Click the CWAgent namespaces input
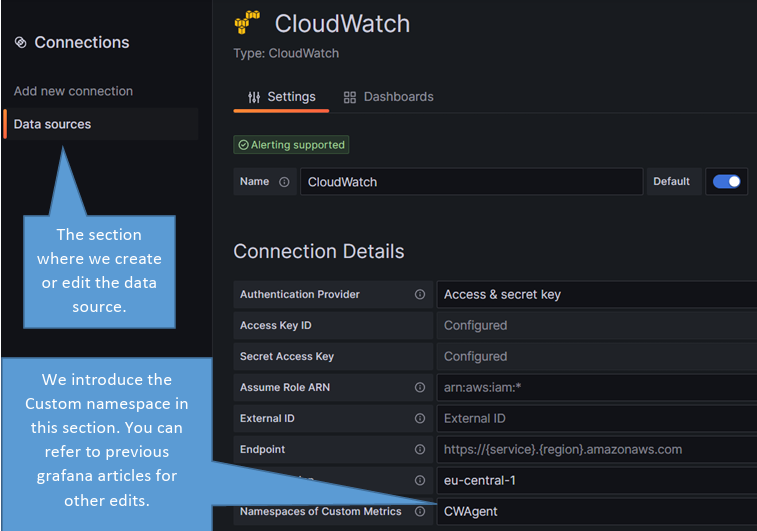Screen dimensions: 757x531 point(597,511)
